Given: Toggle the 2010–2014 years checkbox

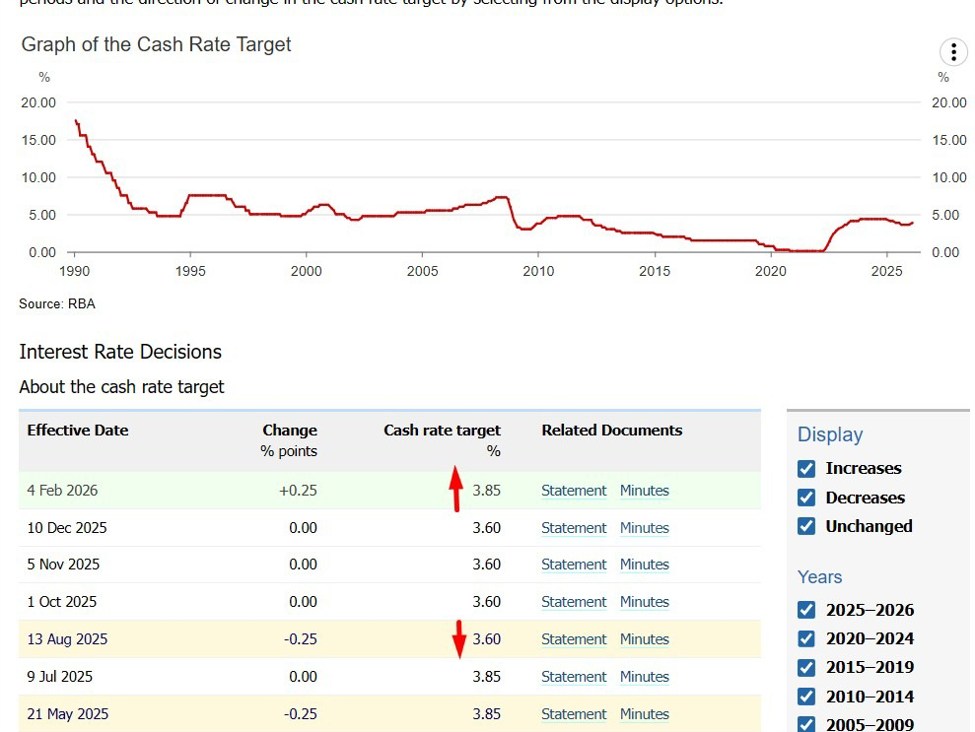Looking at the screenshot, I should click(807, 697).
